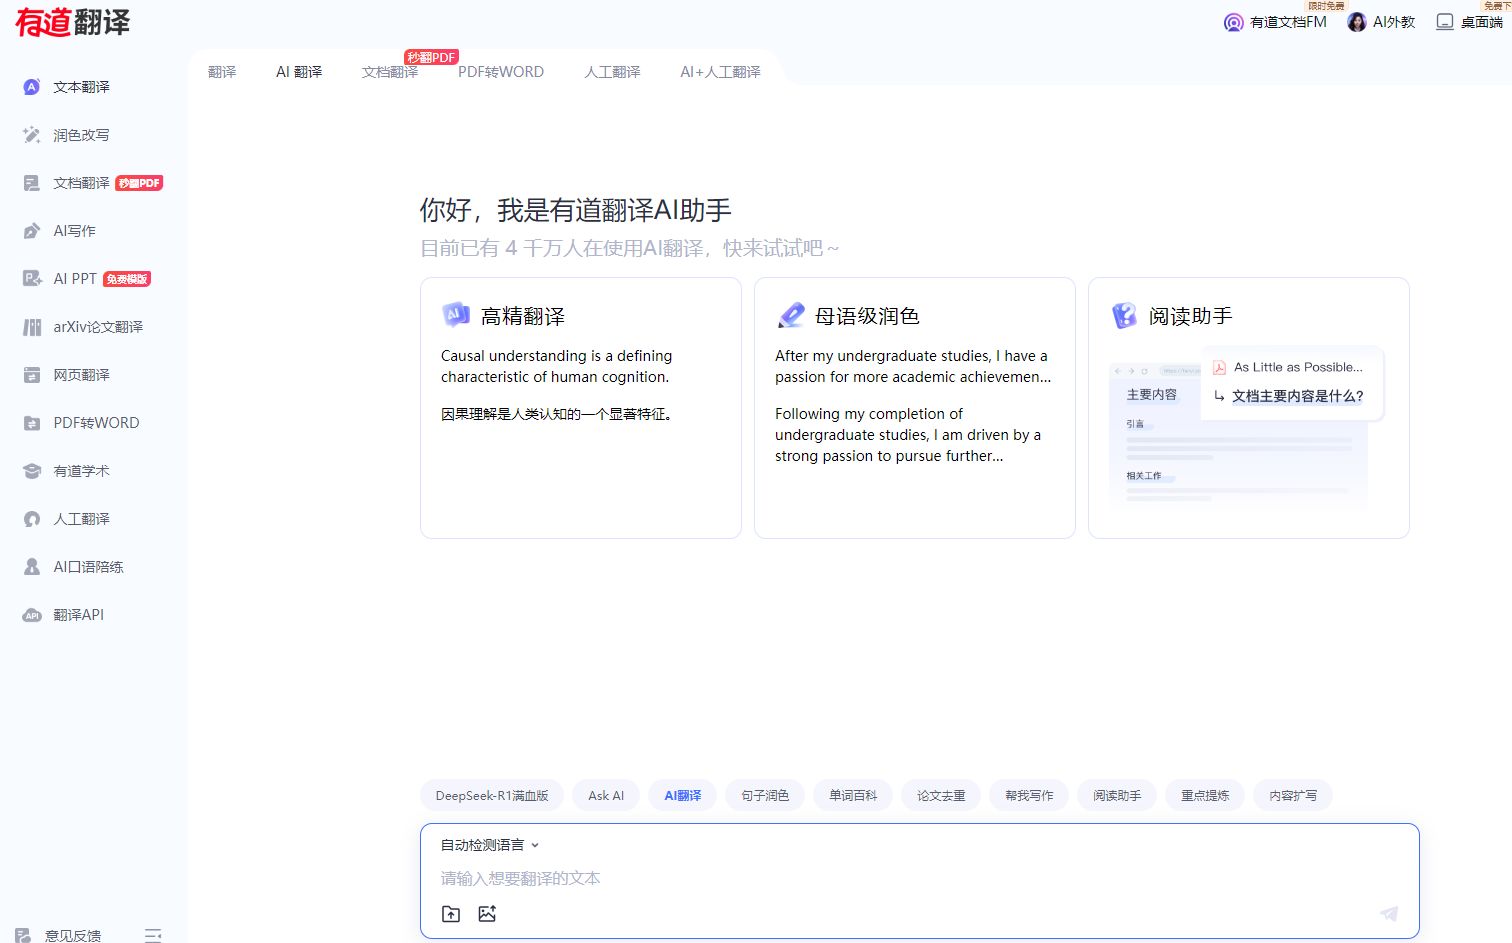The image size is (1512, 943).
Task: Click the PDF转WORD folder icon in sidebar
Action: (x=32, y=423)
